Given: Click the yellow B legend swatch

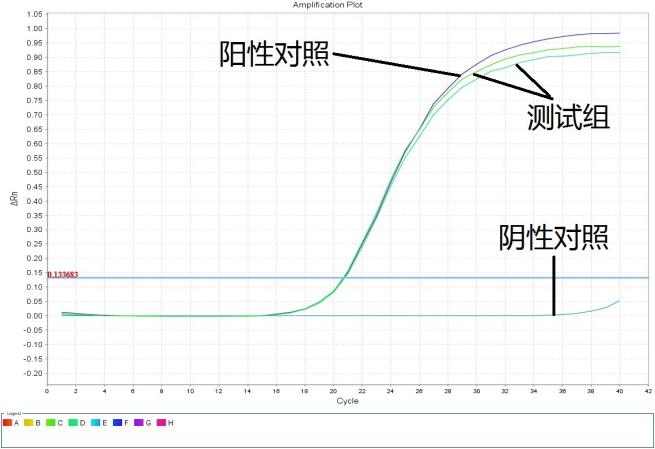Looking at the screenshot, I should pyautogui.click(x=29, y=423).
